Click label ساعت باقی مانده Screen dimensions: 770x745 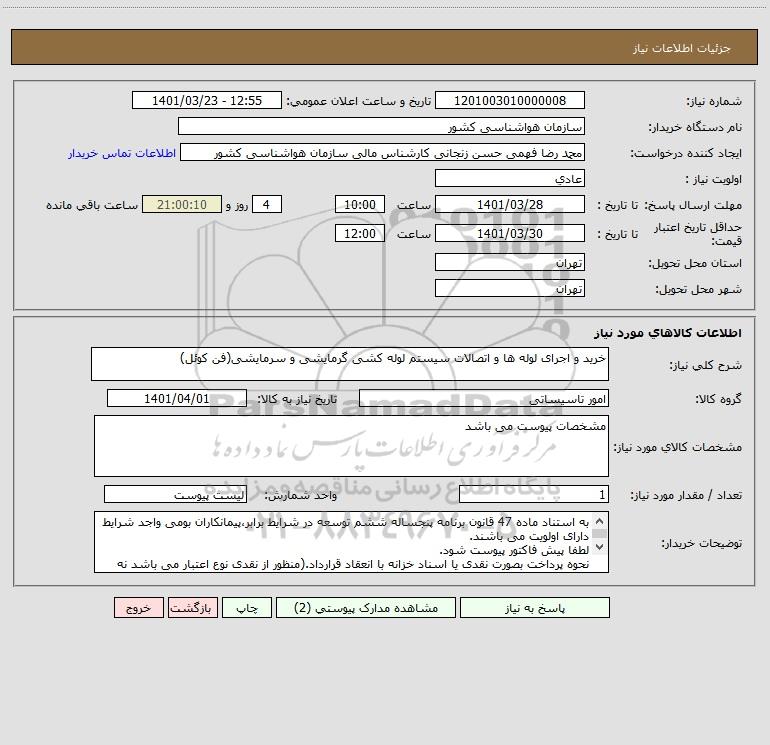[x=92, y=205]
